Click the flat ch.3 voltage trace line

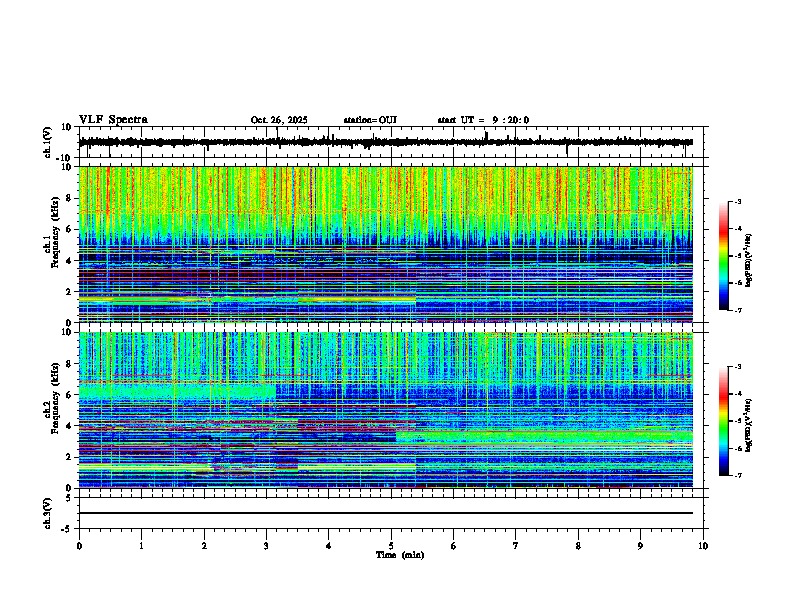[386, 513]
